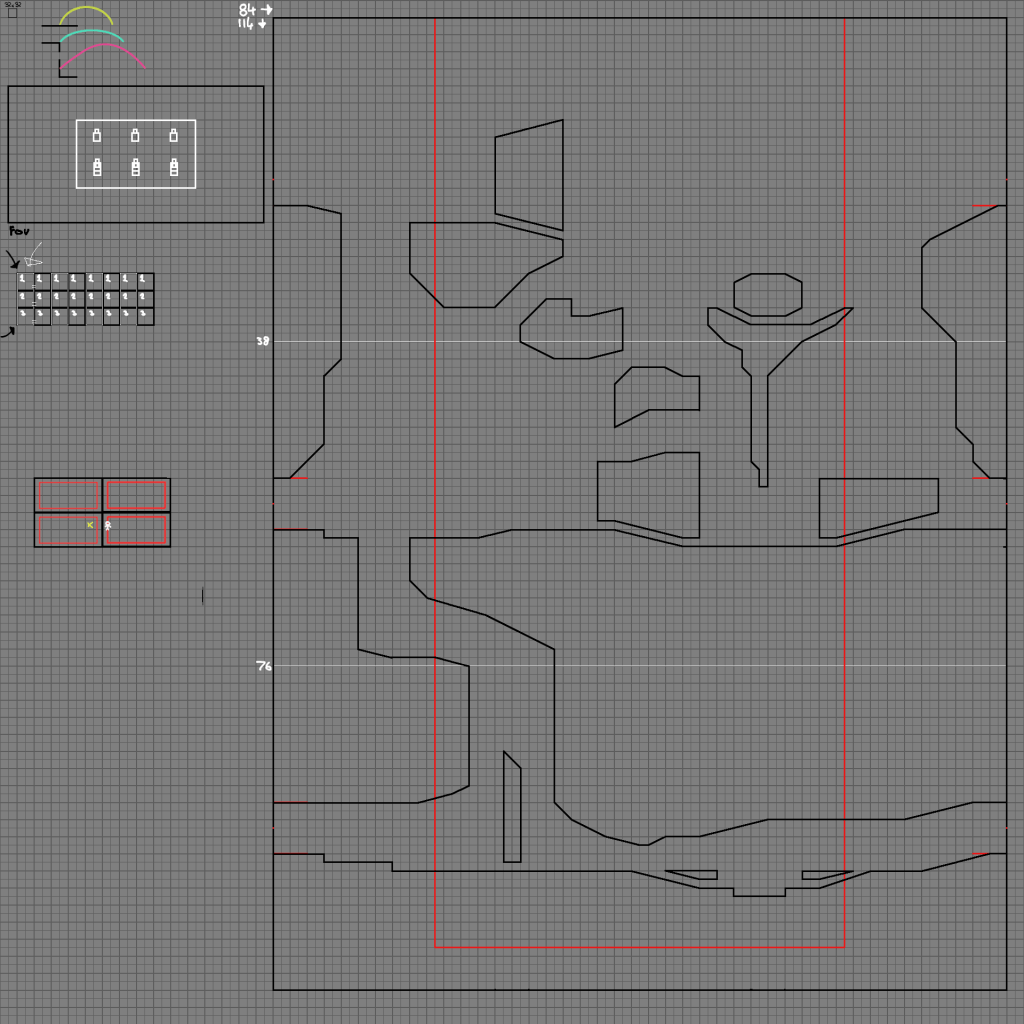Viewport: 1024px width, 1024px height.
Task: Click the "FOV" text label
Action: click(x=19, y=231)
